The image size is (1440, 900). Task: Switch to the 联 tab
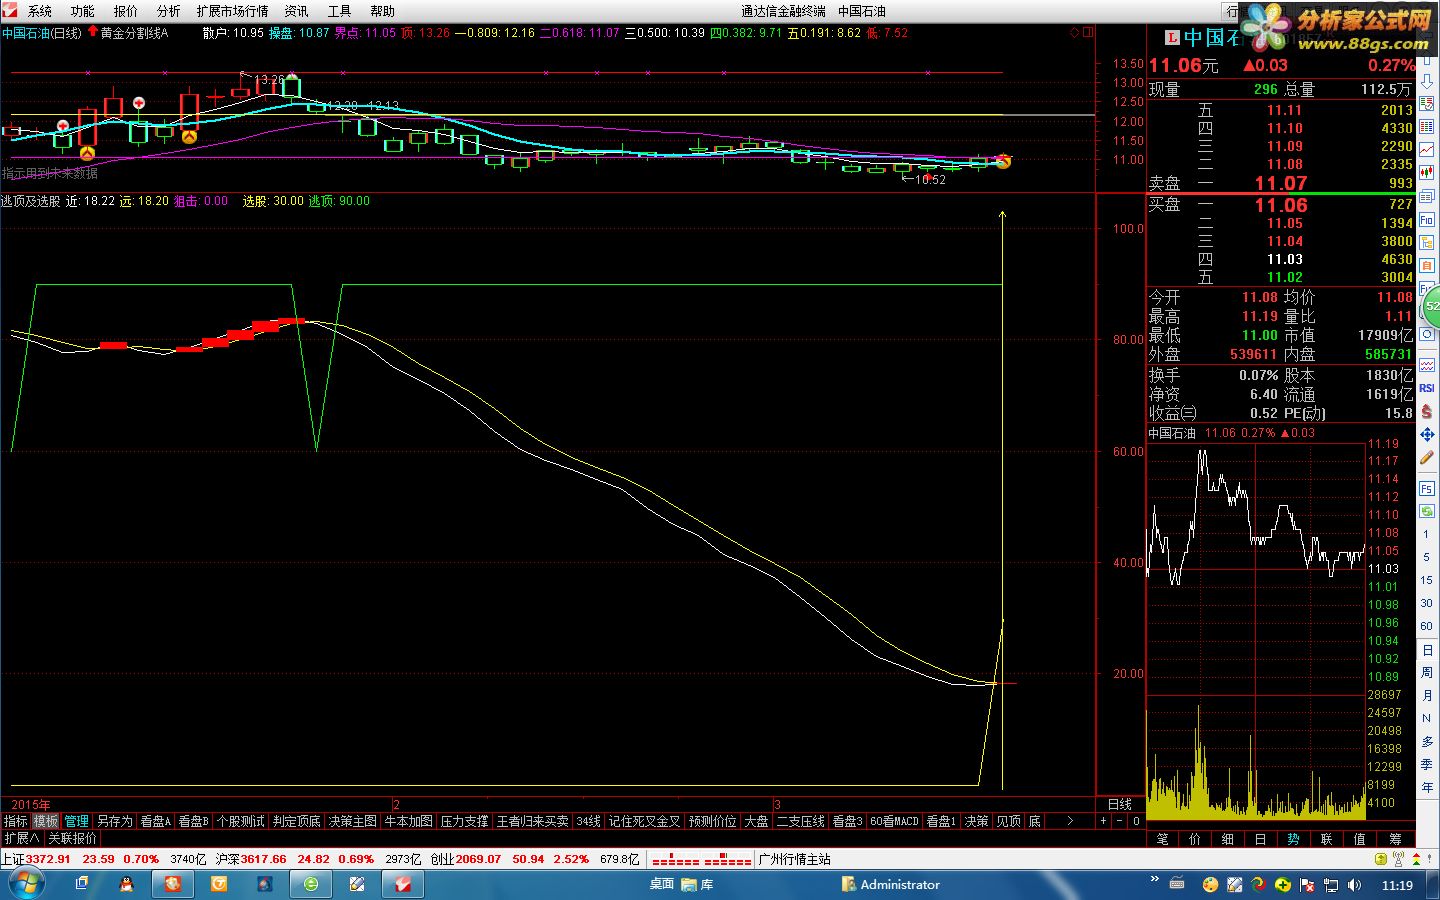1327,839
